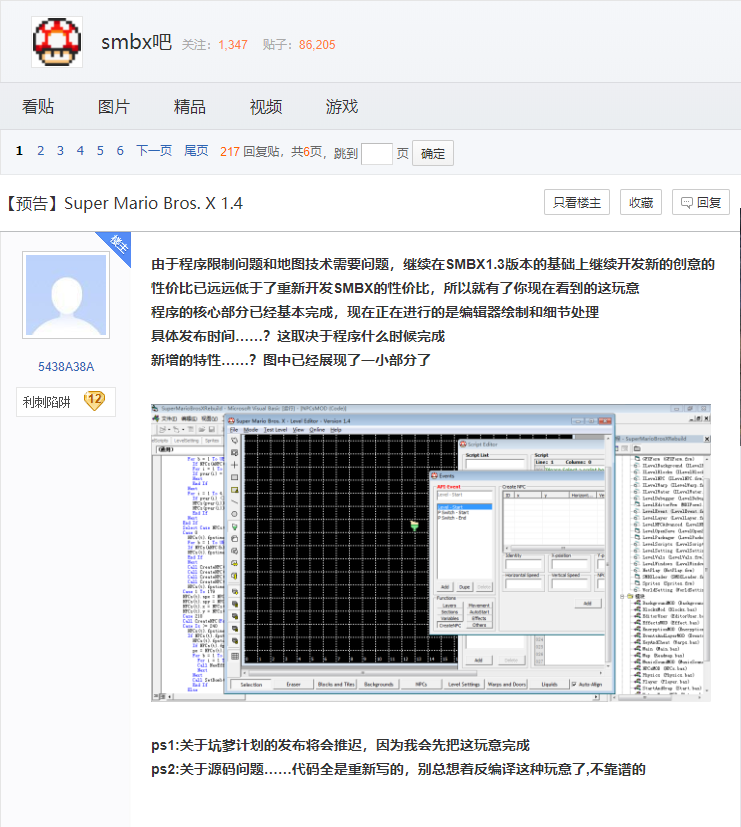741x827 pixels.
Task: Open poster's default profile avatar
Action: pyautogui.click(x=66, y=295)
